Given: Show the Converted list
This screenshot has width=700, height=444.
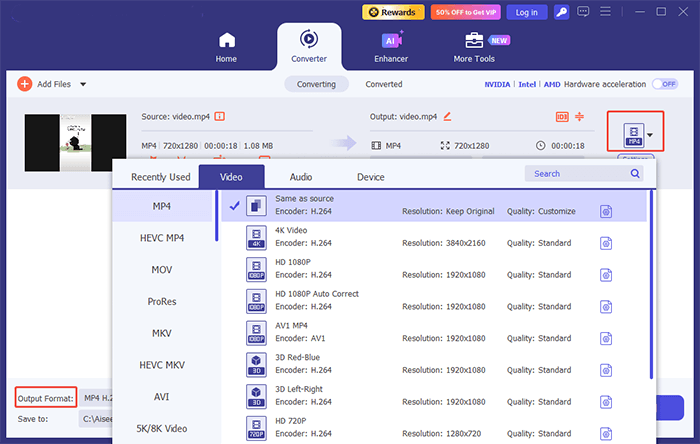Looking at the screenshot, I should click(384, 84).
